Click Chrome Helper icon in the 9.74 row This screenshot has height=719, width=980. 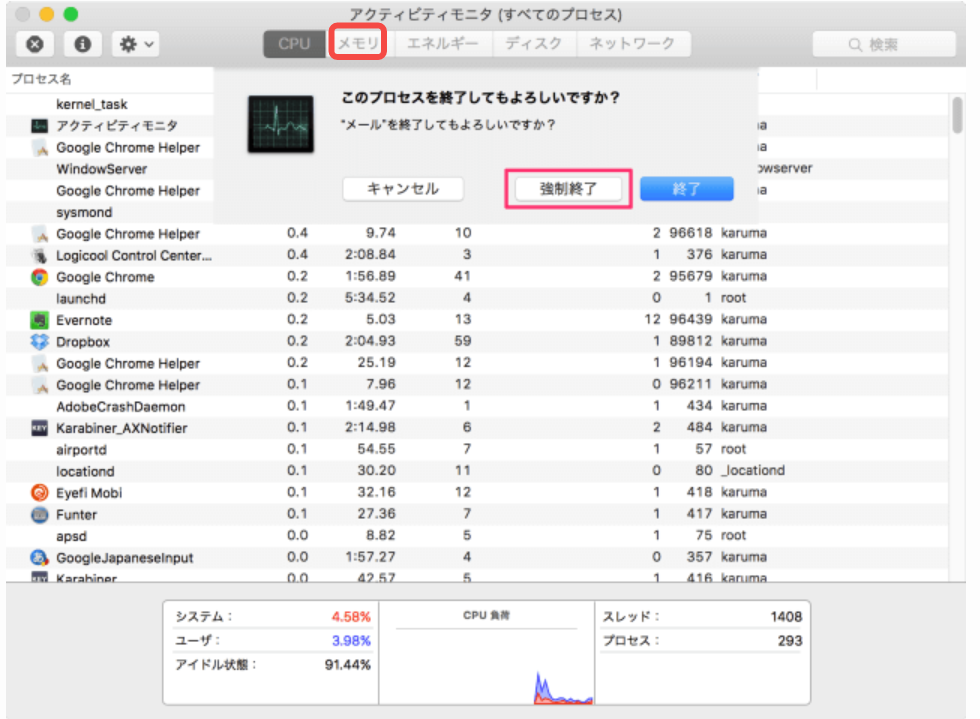coord(40,234)
